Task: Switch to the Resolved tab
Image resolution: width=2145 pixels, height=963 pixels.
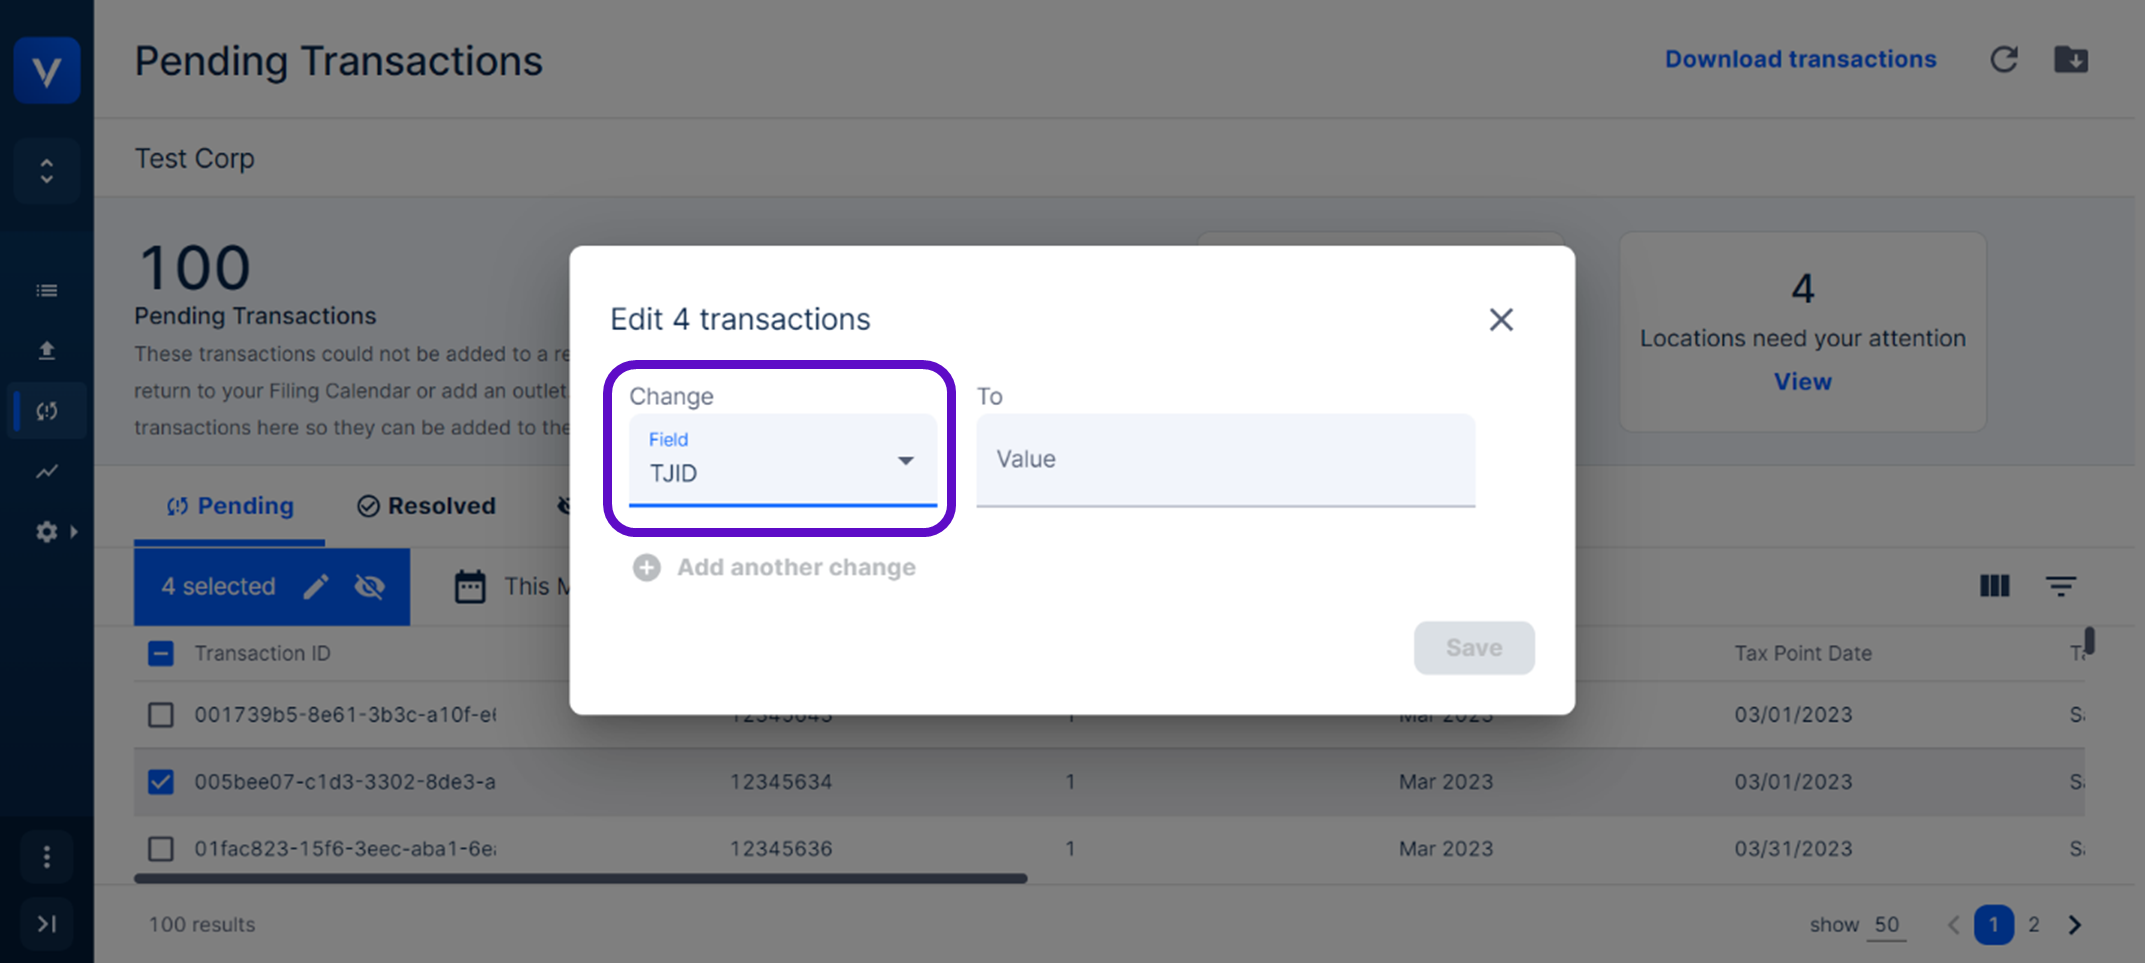Action: point(427,506)
